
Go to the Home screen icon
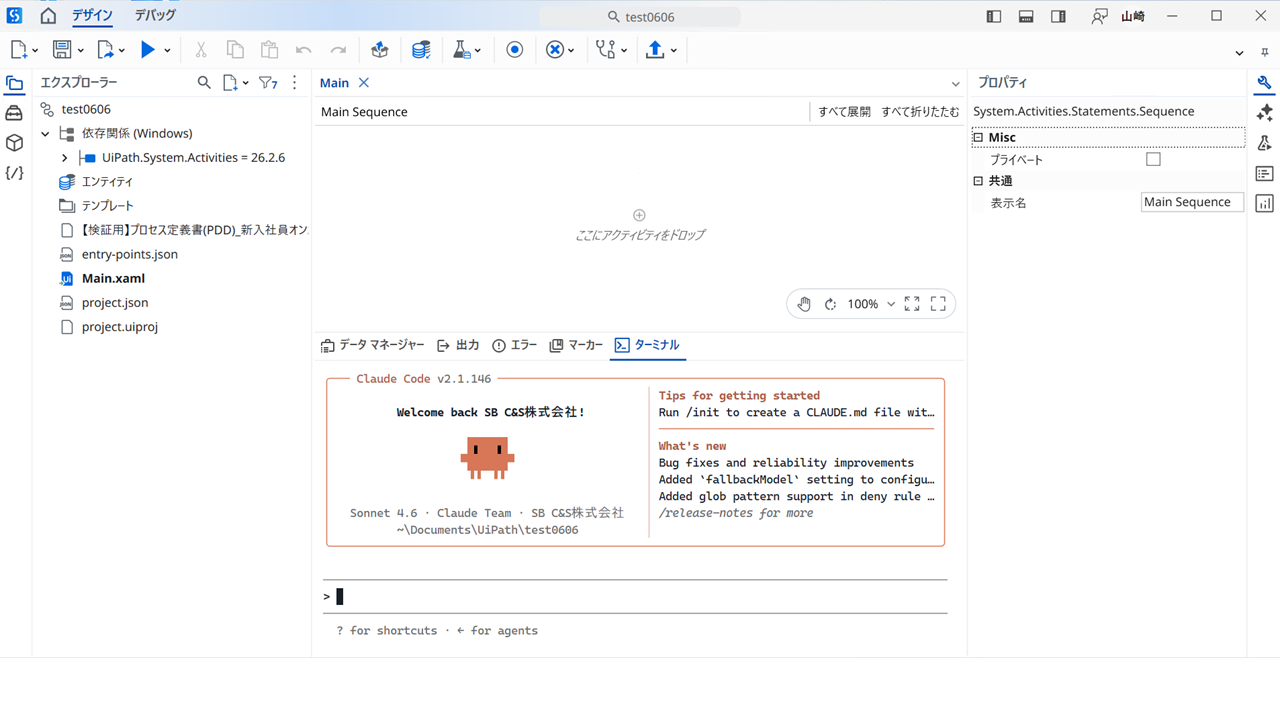click(48, 16)
